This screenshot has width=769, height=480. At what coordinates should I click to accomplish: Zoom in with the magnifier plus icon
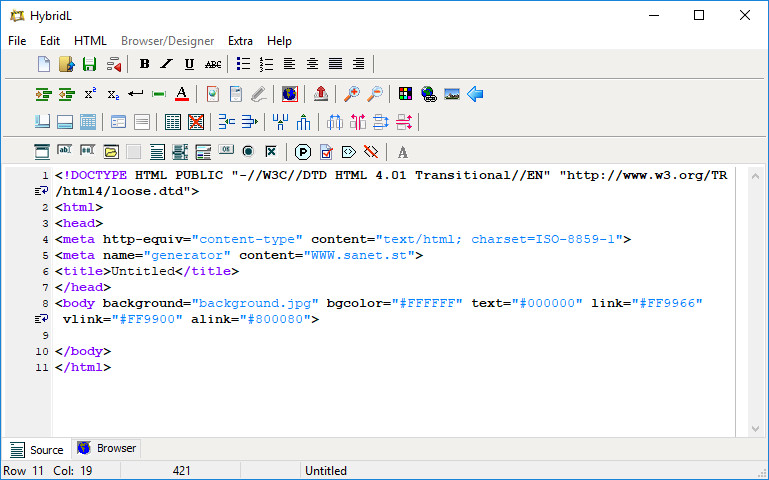(x=352, y=94)
